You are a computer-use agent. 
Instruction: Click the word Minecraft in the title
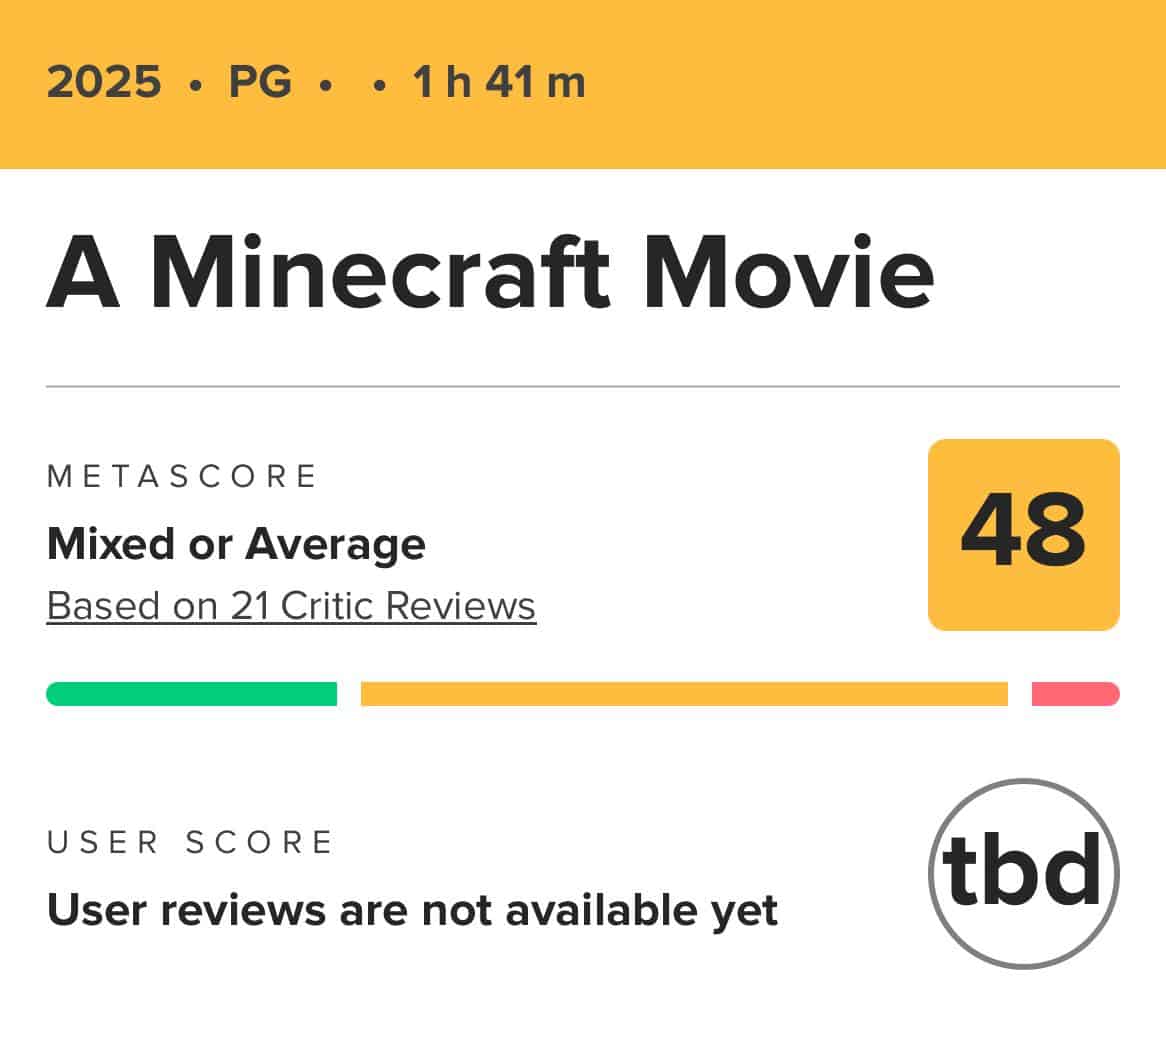(x=380, y=272)
